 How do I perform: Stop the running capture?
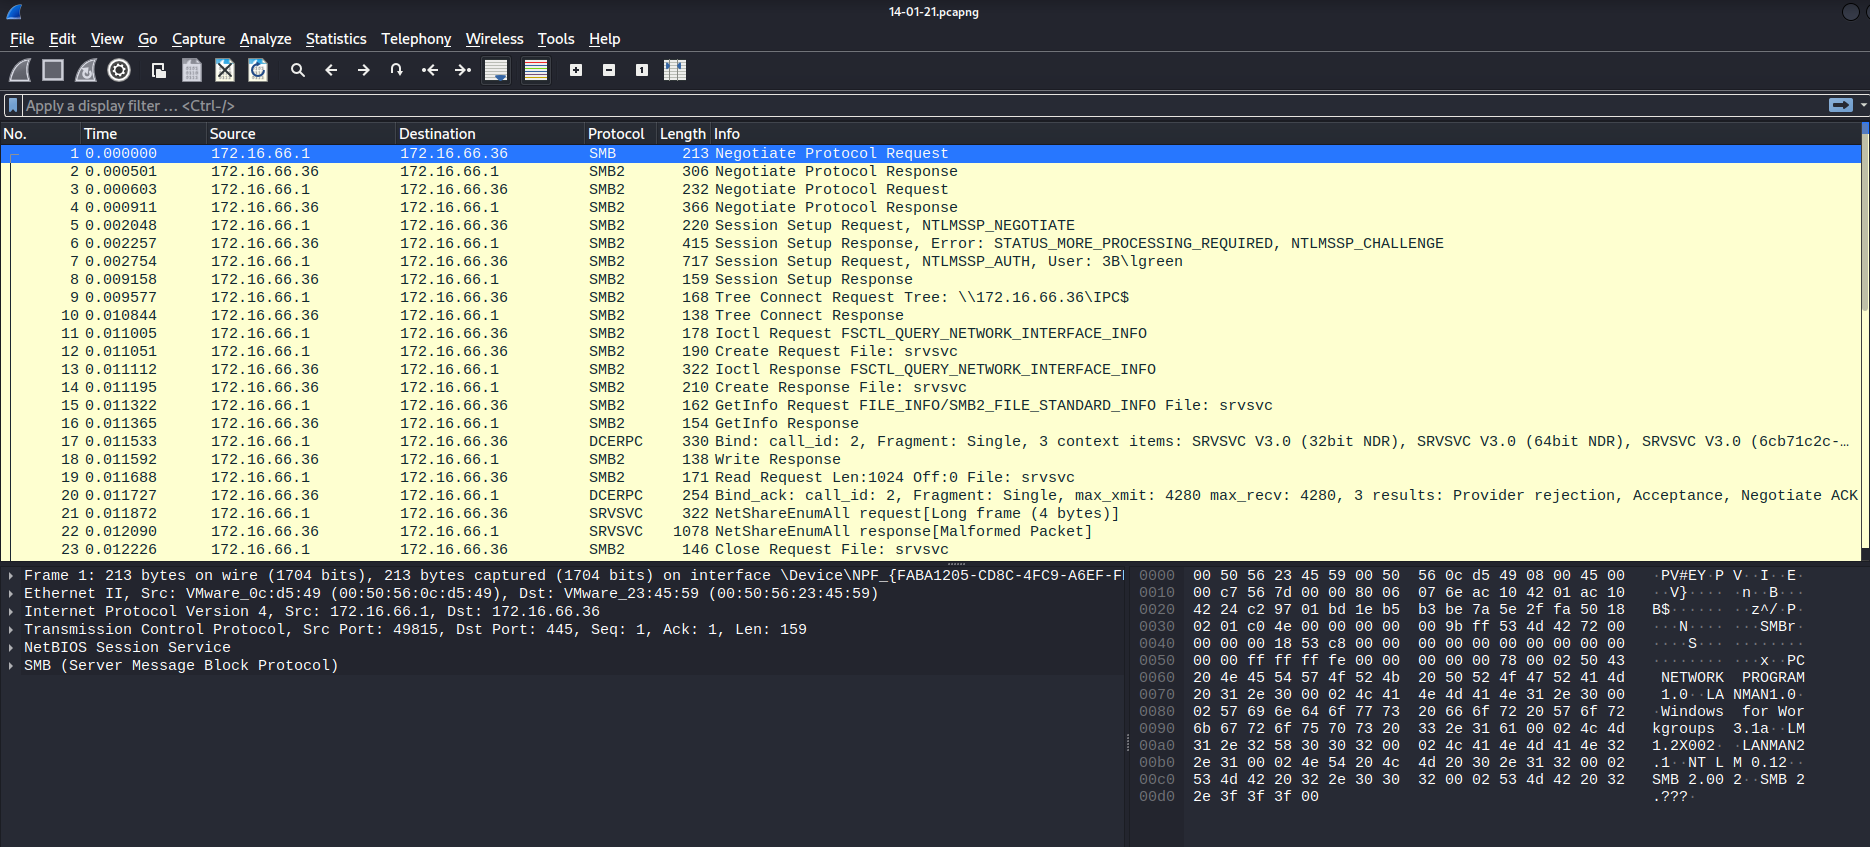(x=53, y=70)
